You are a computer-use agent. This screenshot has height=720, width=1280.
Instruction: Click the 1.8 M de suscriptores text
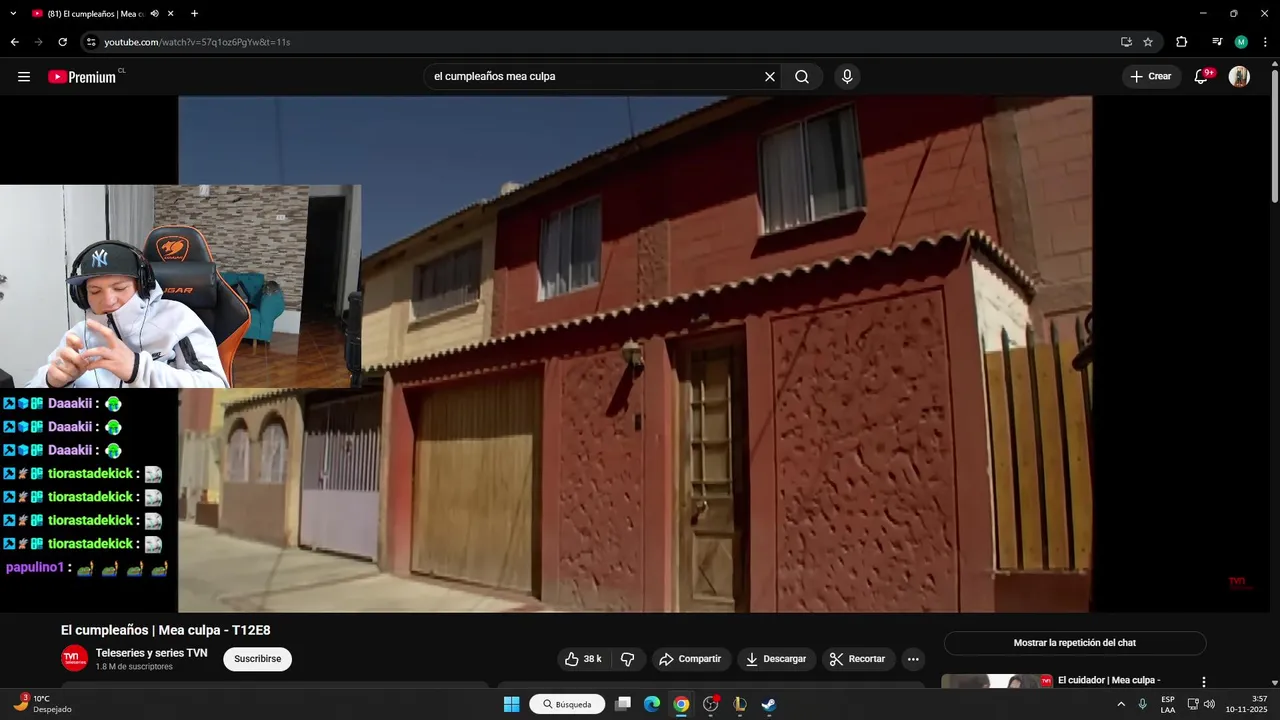tap(134, 667)
